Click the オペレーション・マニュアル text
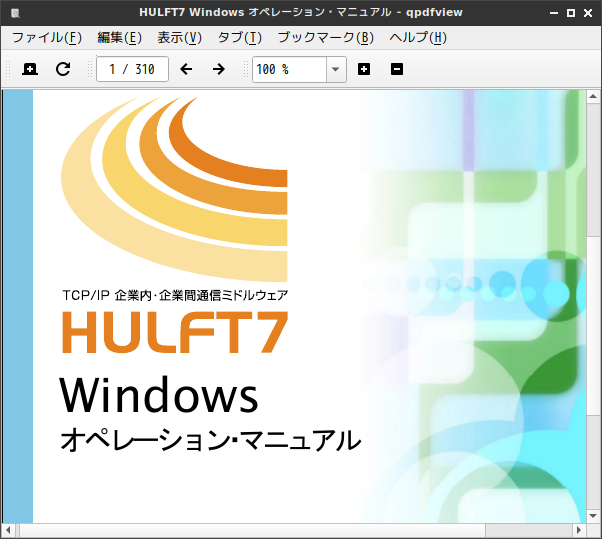 (211, 440)
